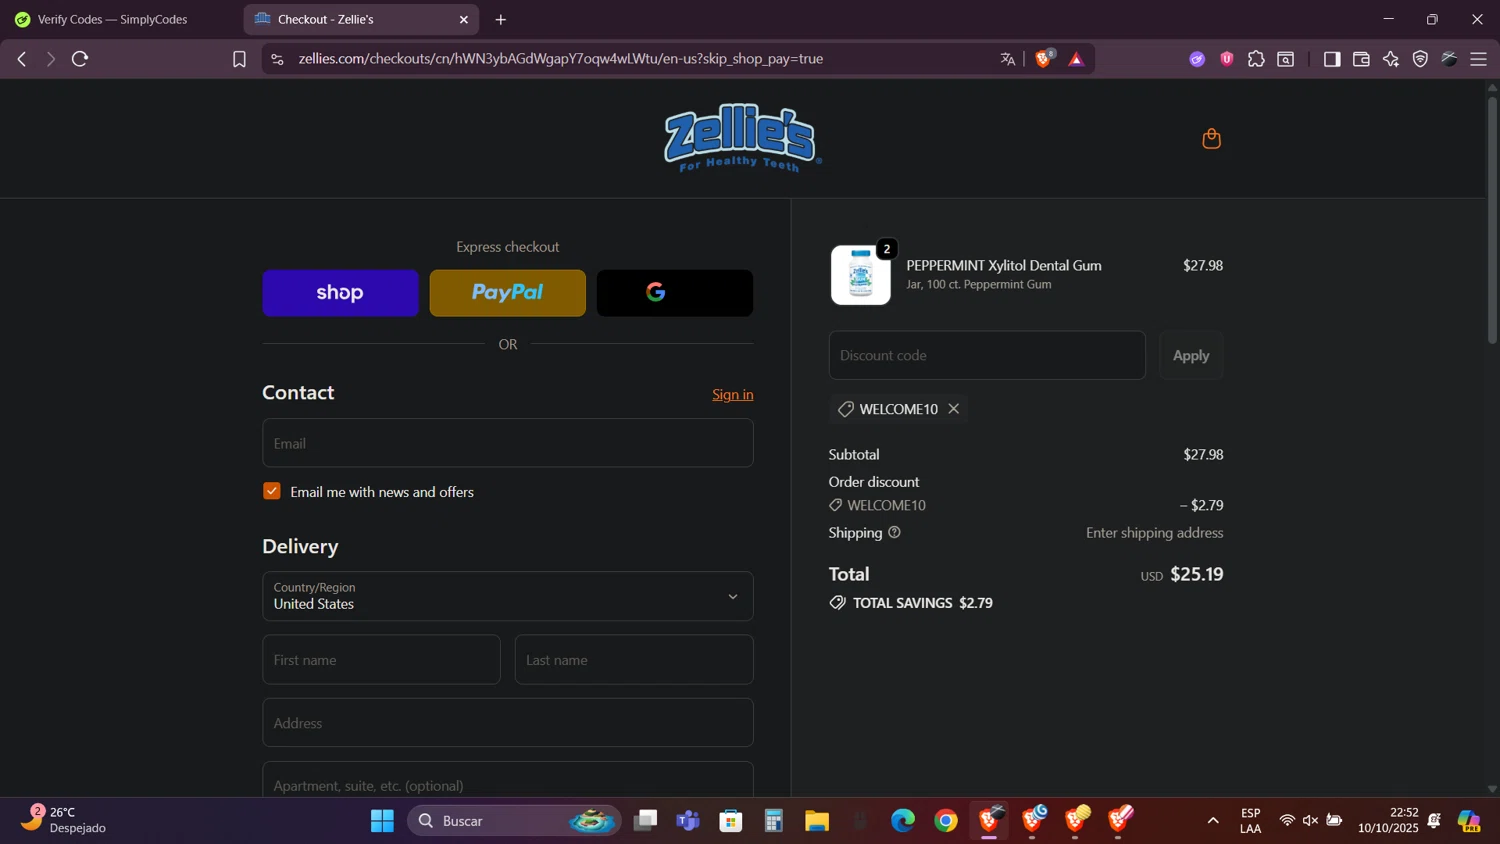Click the muted volume tray icon
The height and width of the screenshot is (844, 1500).
[x=1310, y=821]
